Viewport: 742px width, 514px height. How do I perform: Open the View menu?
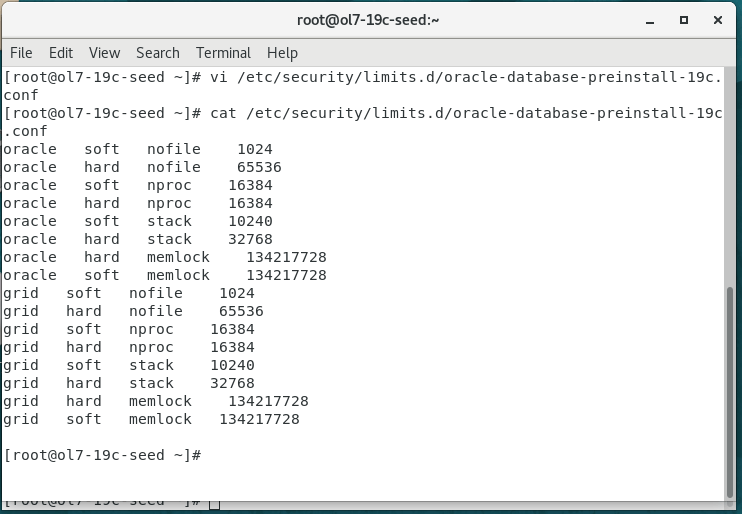point(104,53)
